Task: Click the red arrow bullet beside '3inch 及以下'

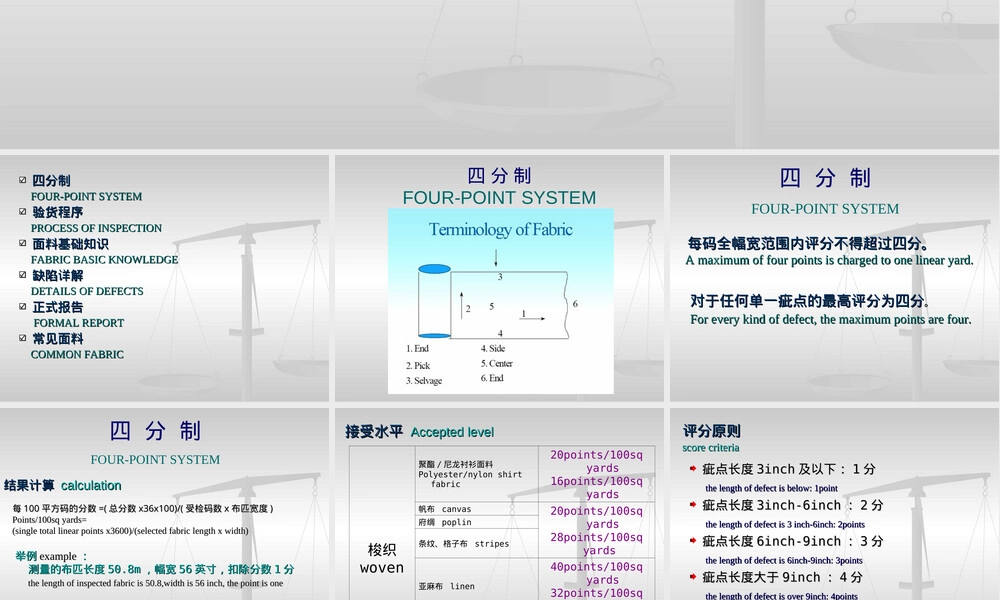Action: click(693, 469)
